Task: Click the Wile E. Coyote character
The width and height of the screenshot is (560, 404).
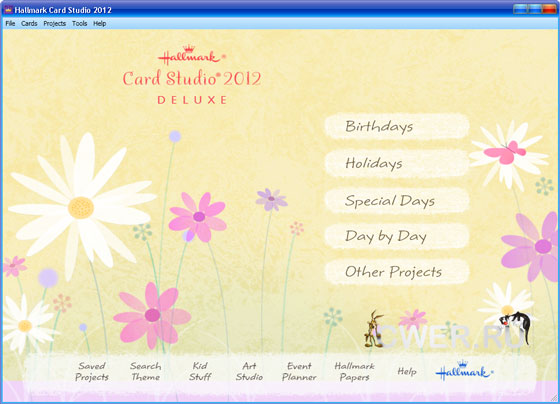Action: click(x=374, y=329)
